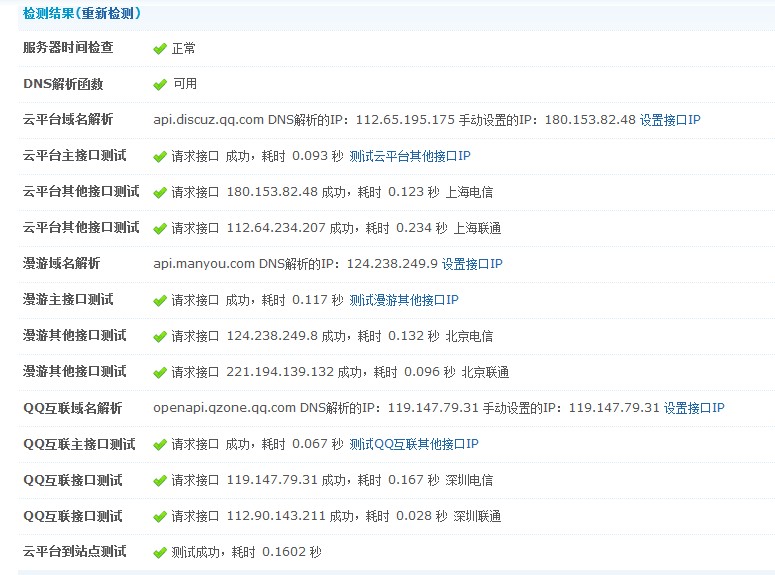775x575 pixels.
Task: Click check icon in 云平台到站点测试 row
Action: point(160,552)
